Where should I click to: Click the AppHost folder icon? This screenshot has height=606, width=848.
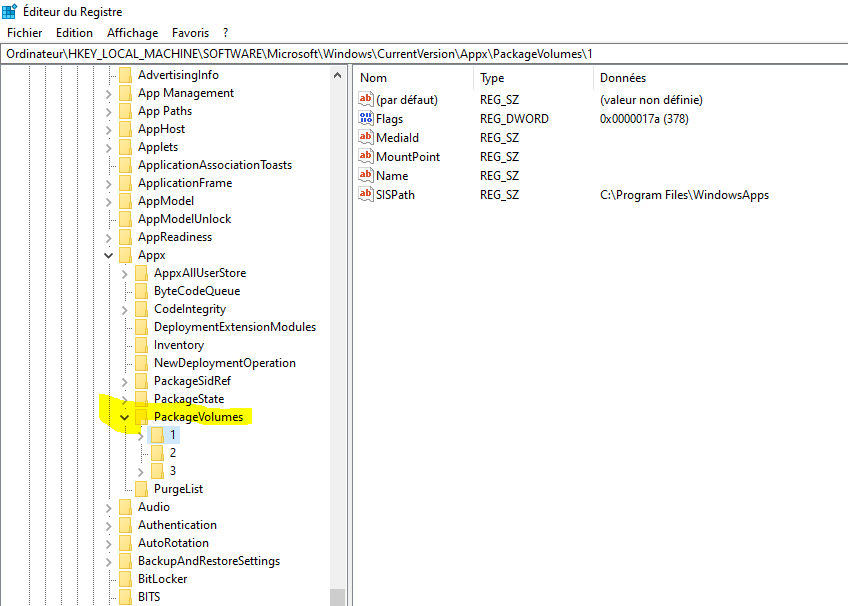coord(125,129)
